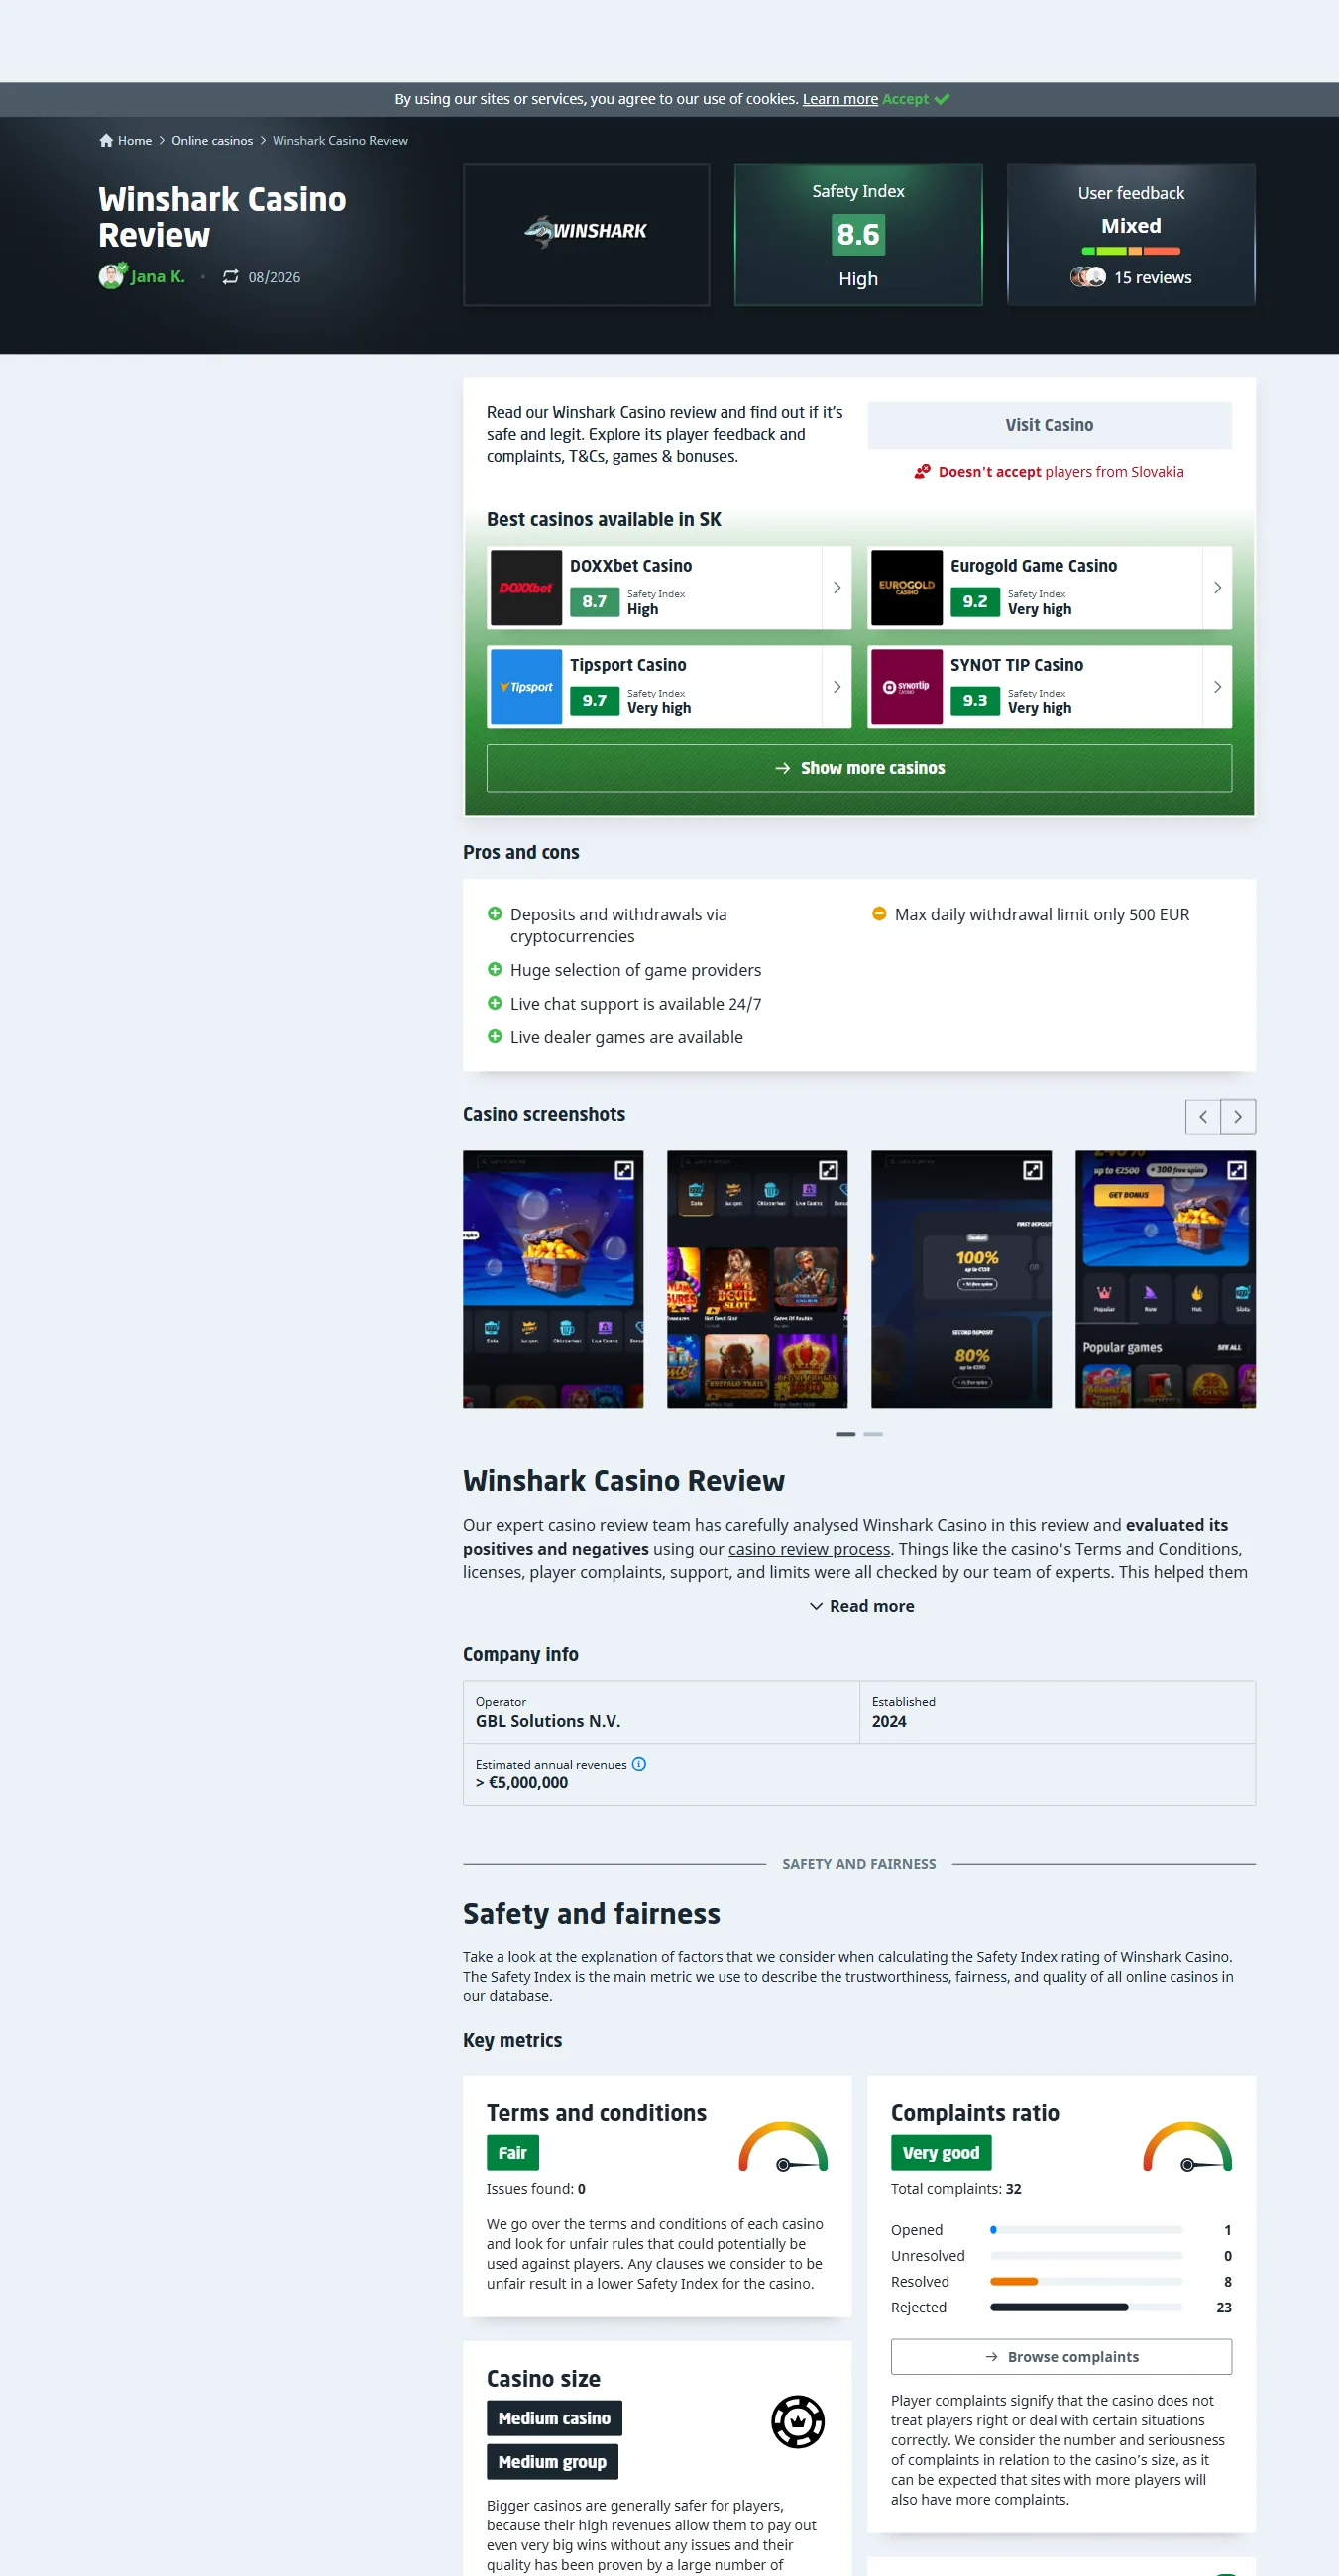Expand Eurogold Game Casino chevron arrow
1339x2576 pixels.
1217,588
